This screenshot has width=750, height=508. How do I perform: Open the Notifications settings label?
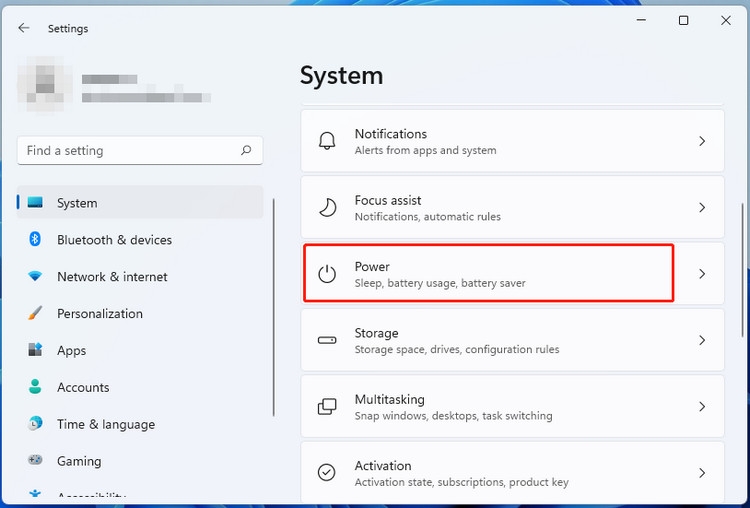click(x=391, y=134)
